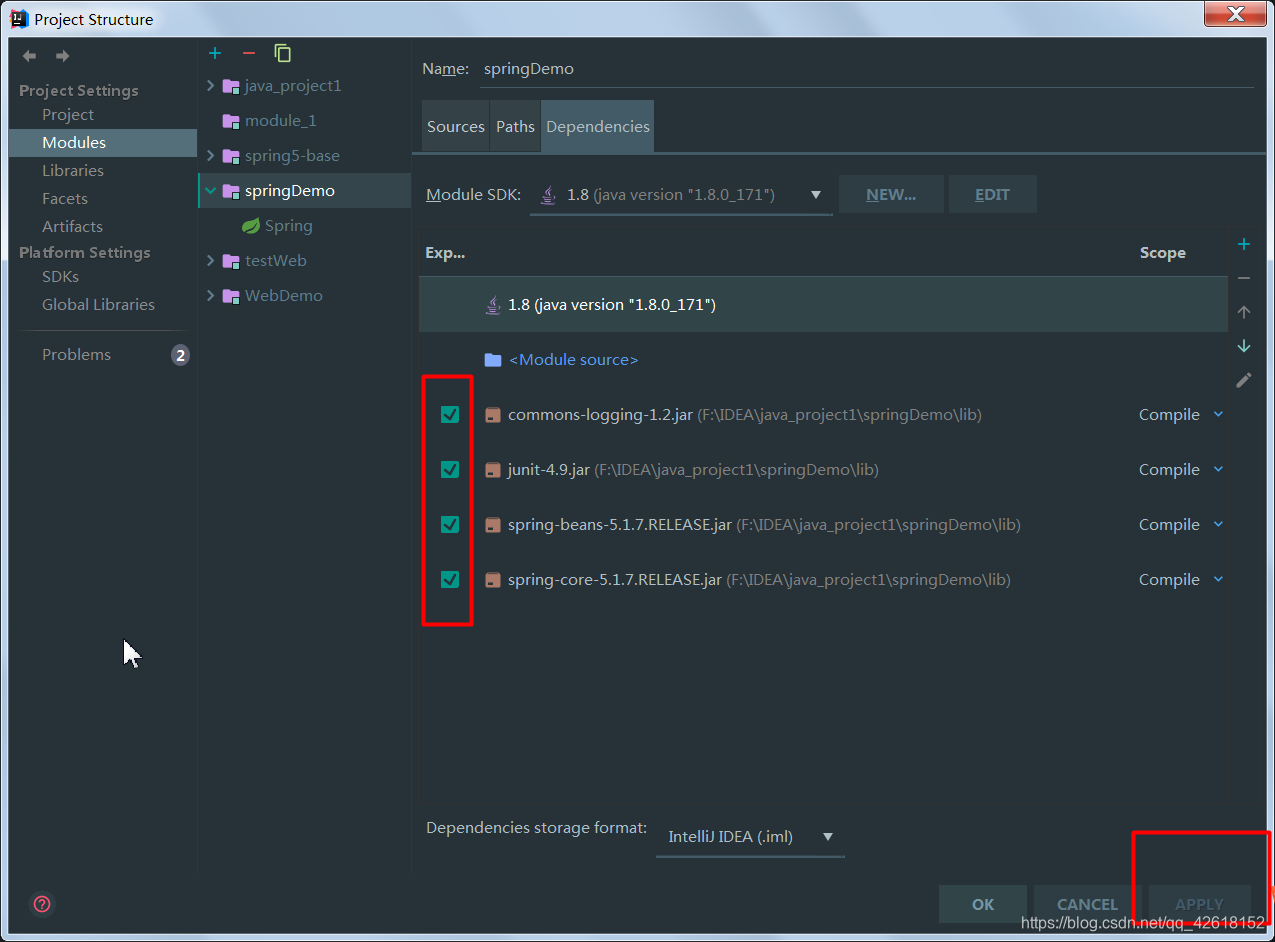1275x942 pixels.
Task: Select the Spring facet under springDemo
Action: point(289,226)
